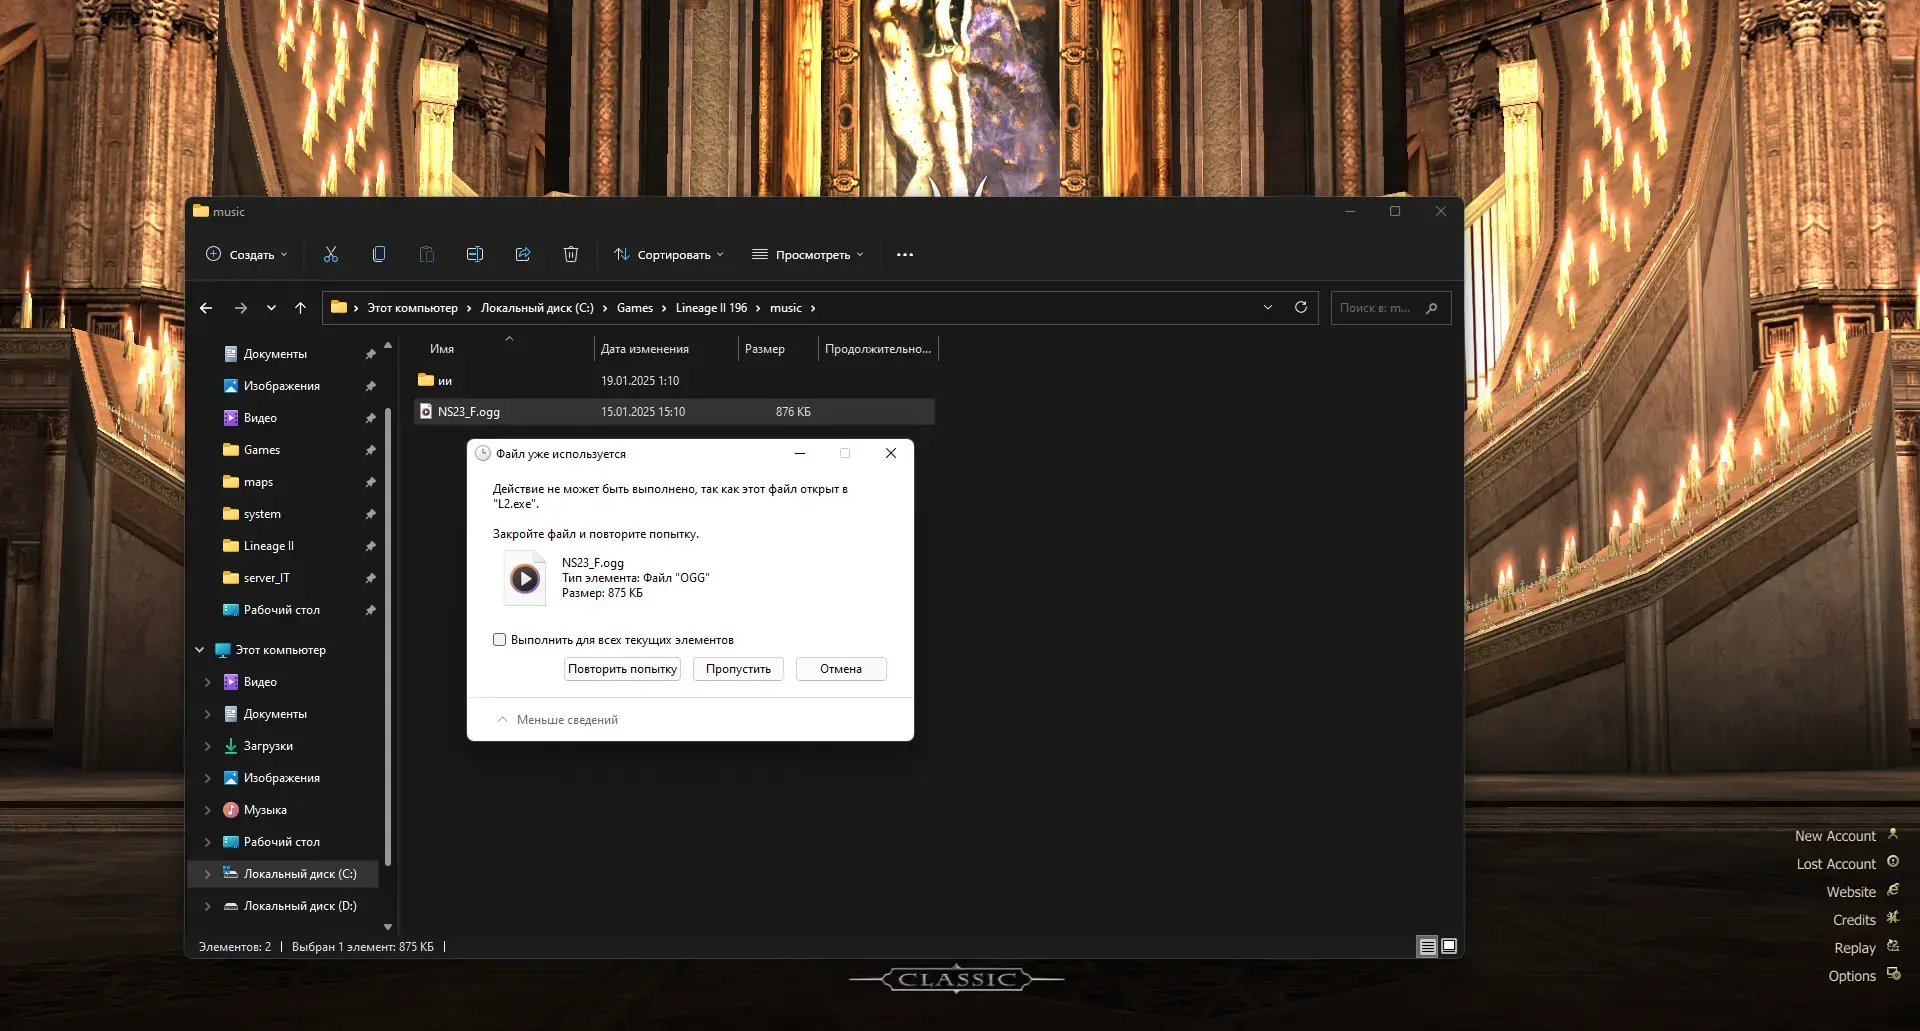Open the Создать dropdown
The height and width of the screenshot is (1031, 1920).
click(x=247, y=255)
